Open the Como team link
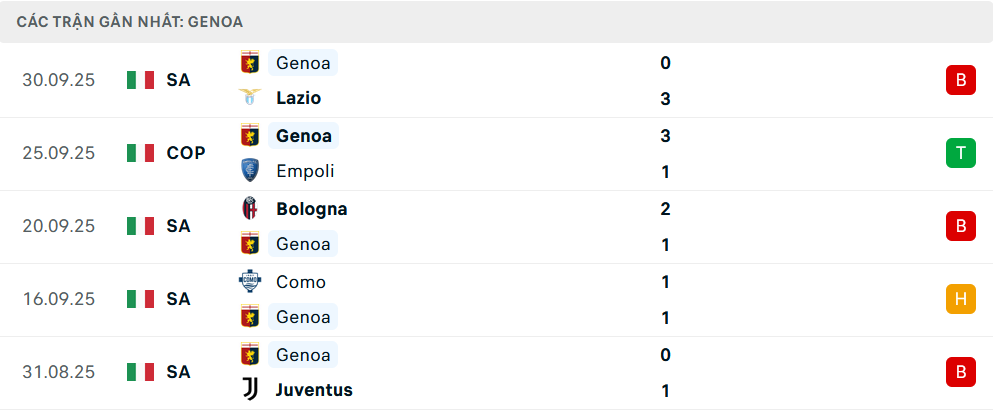The width and height of the screenshot is (993, 410). [x=301, y=282]
